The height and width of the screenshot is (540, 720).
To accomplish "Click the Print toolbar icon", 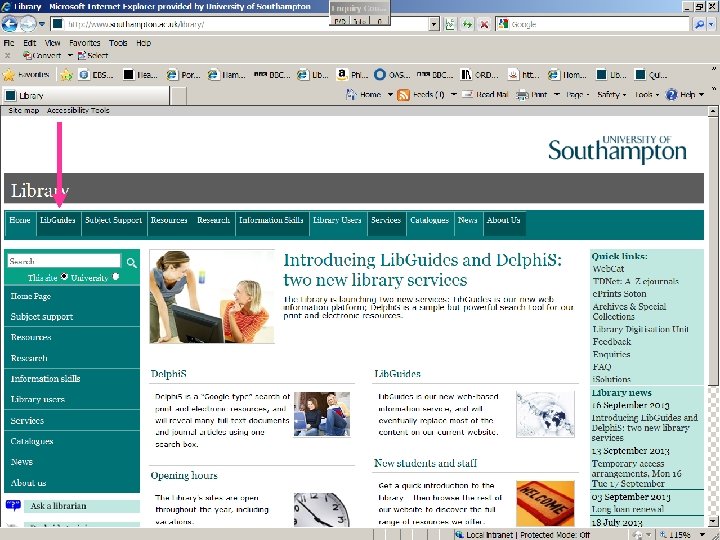I will [522, 95].
